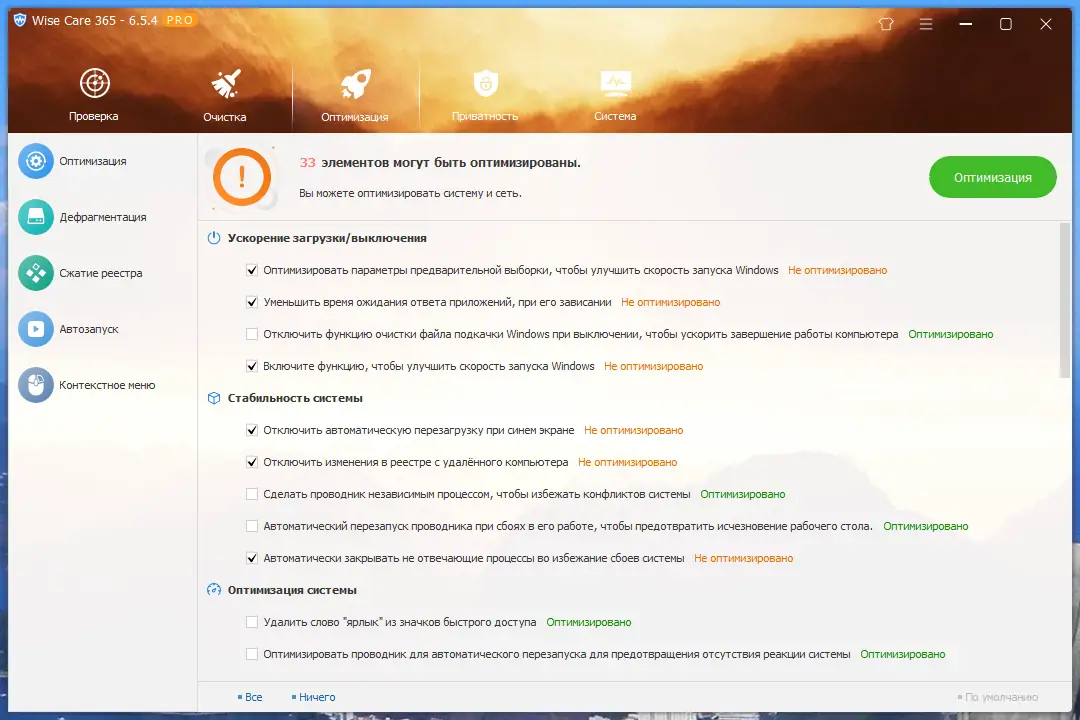The image size is (1080, 720).
Task: Click the power icon beside Ускорение загрузки/выключения
Action: tap(214, 238)
